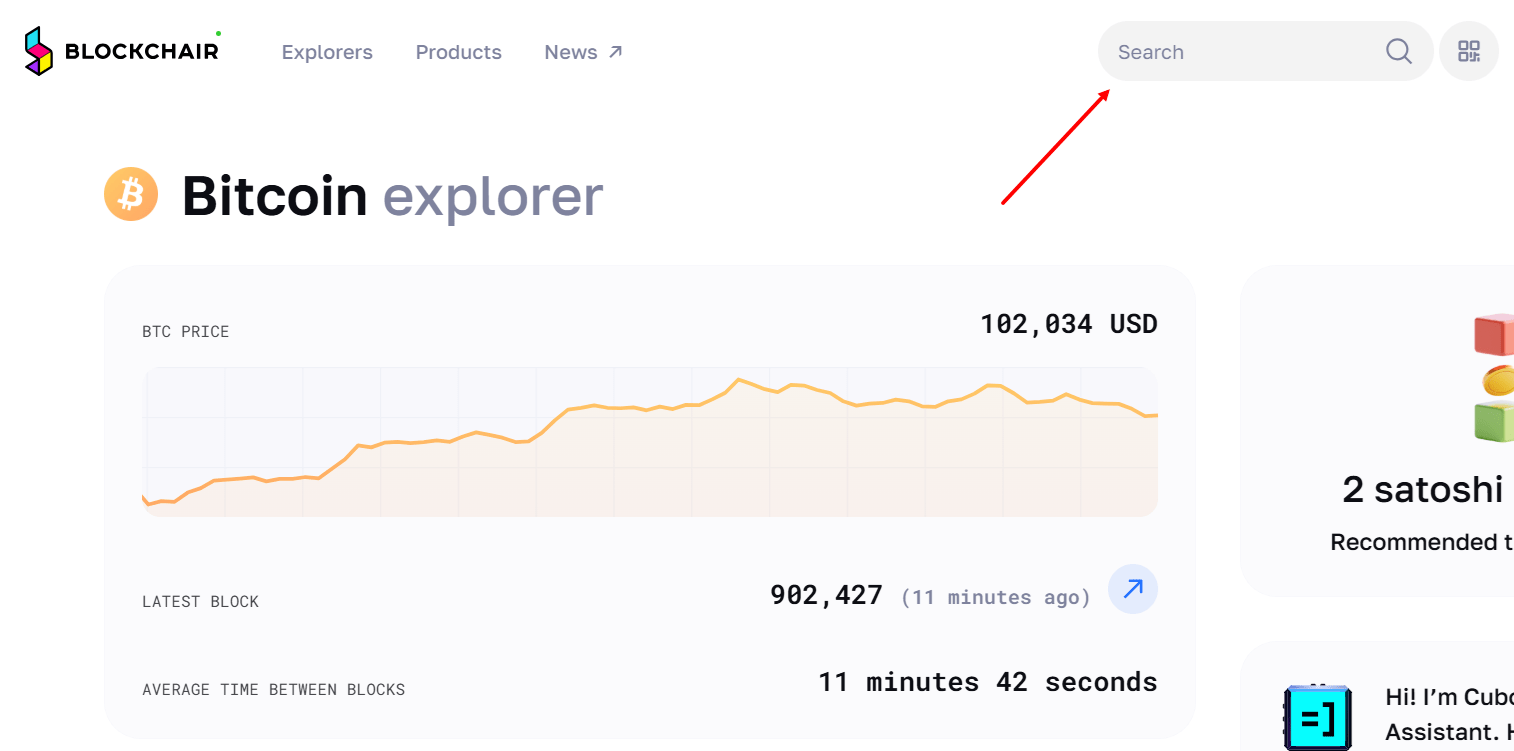Image resolution: width=1514 pixels, height=751 pixels.
Task: Click the '2 satoshi' fee text
Action: (1423, 490)
